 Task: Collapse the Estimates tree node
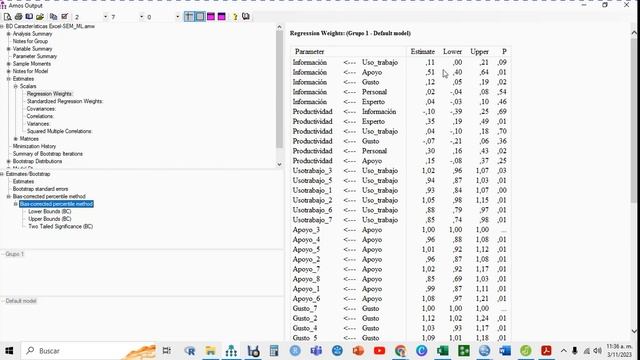pos(9,79)
